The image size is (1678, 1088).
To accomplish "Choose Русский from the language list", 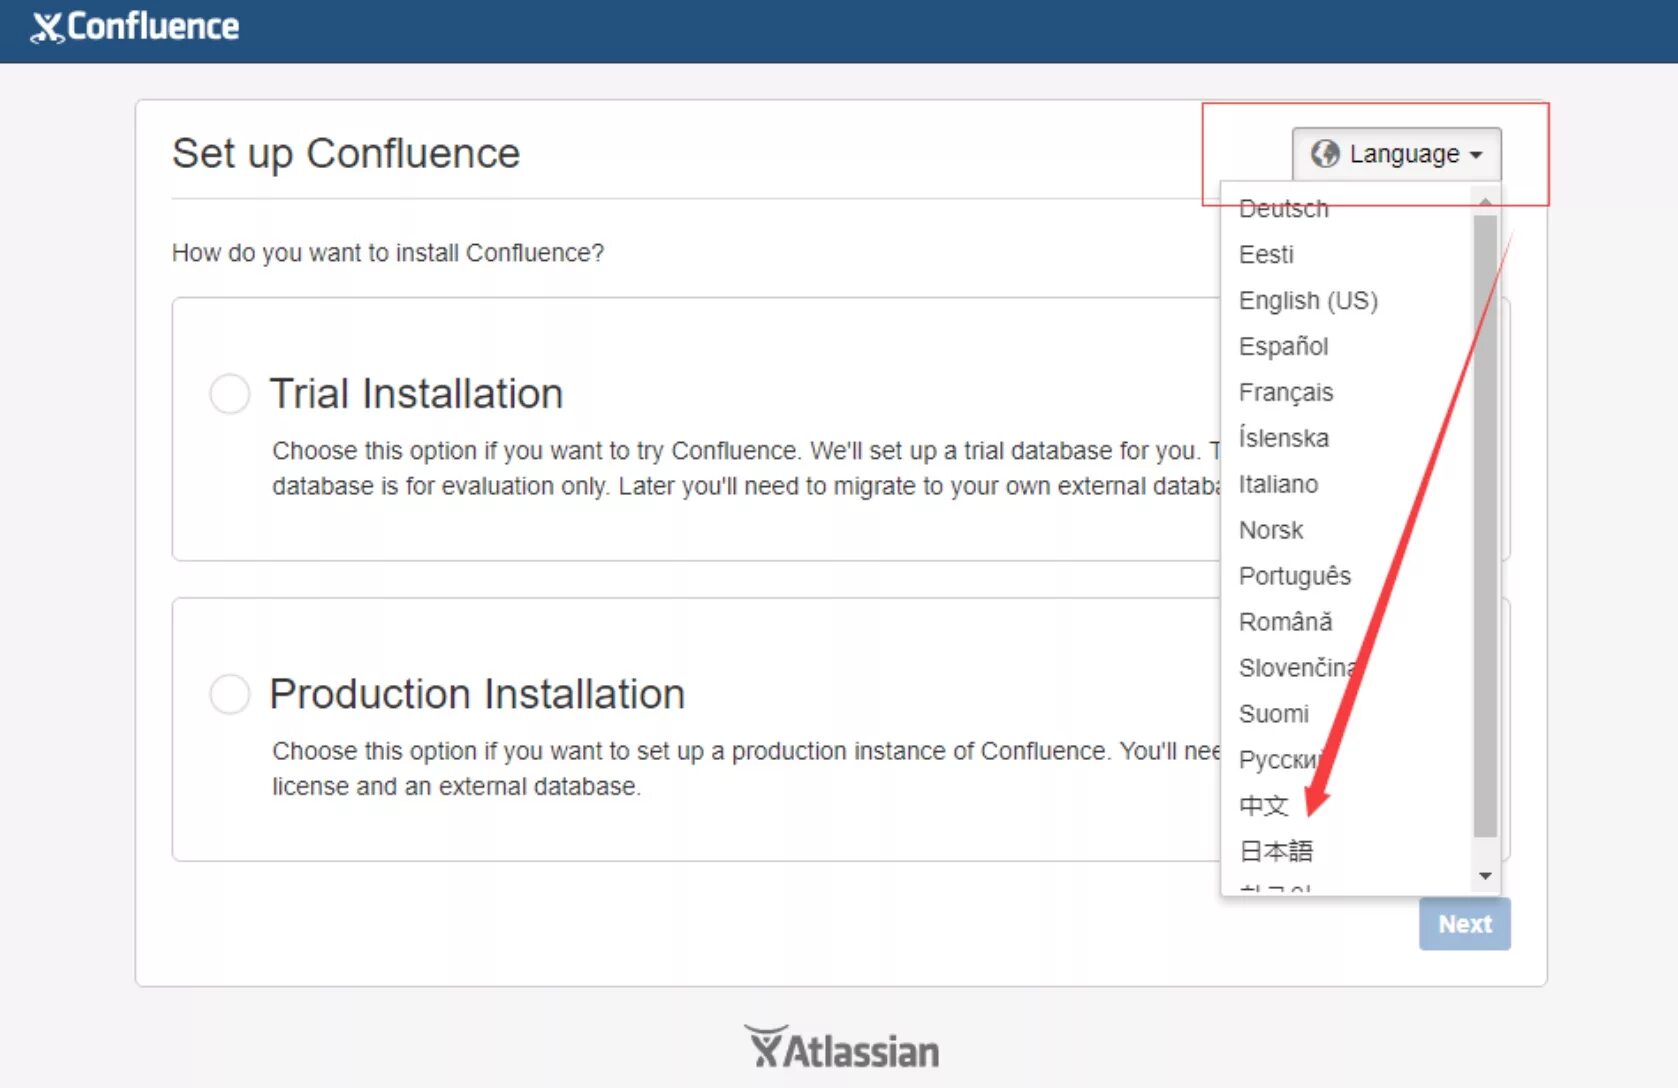I will point(1280,760).
